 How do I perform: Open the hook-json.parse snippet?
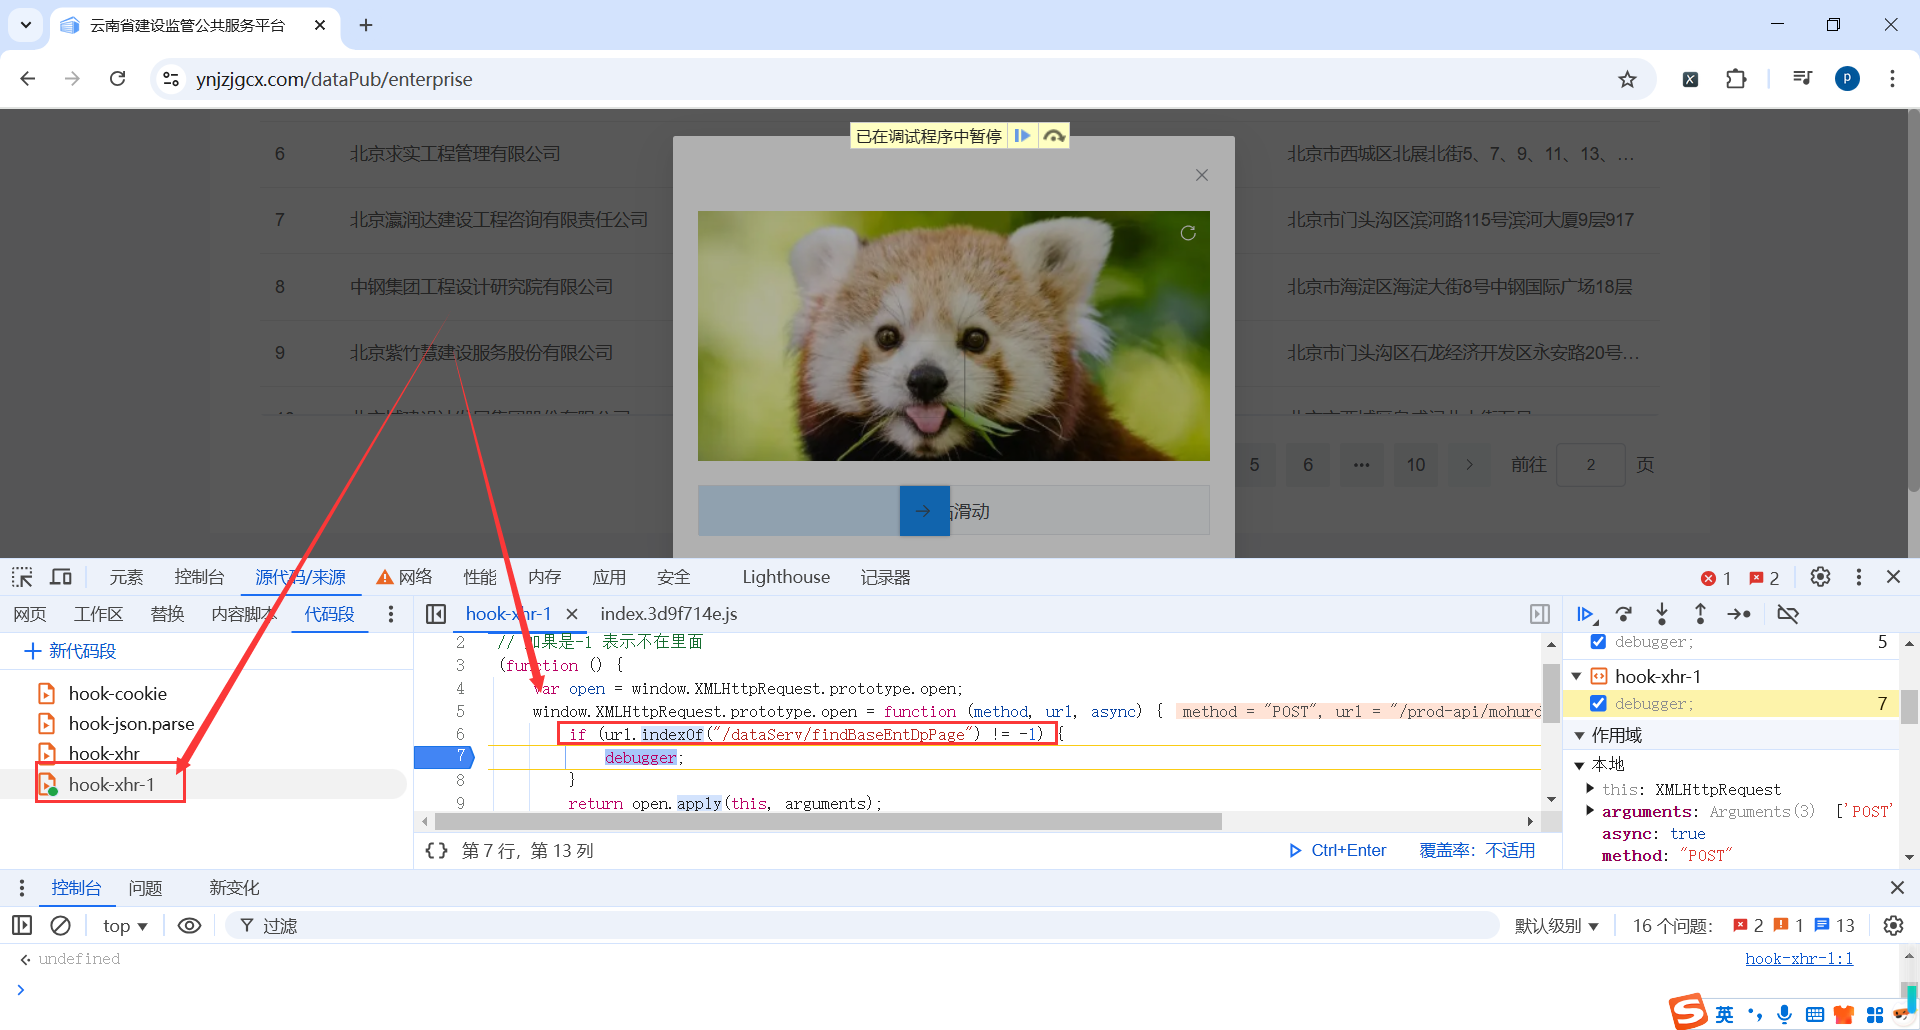point(131,724)
